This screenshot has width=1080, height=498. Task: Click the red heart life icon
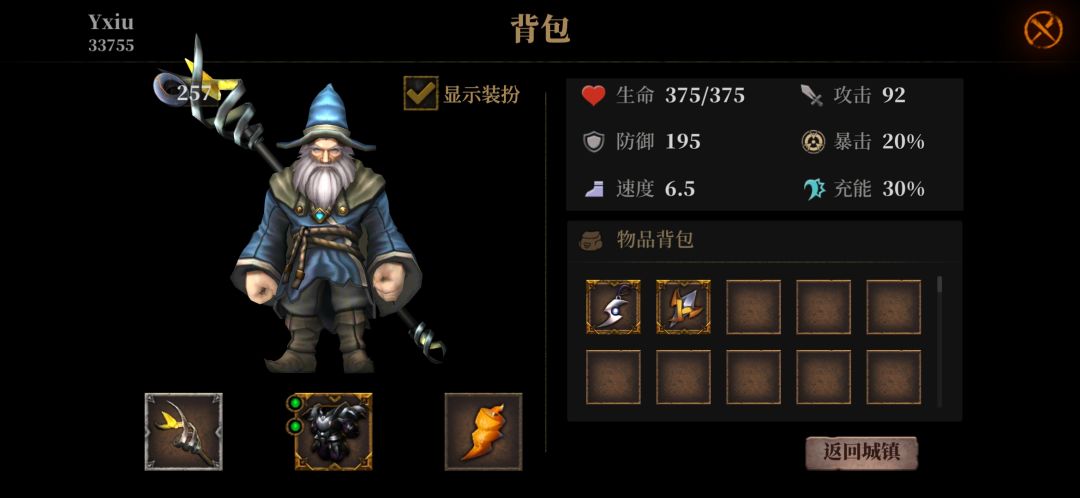tap(593, 95)
